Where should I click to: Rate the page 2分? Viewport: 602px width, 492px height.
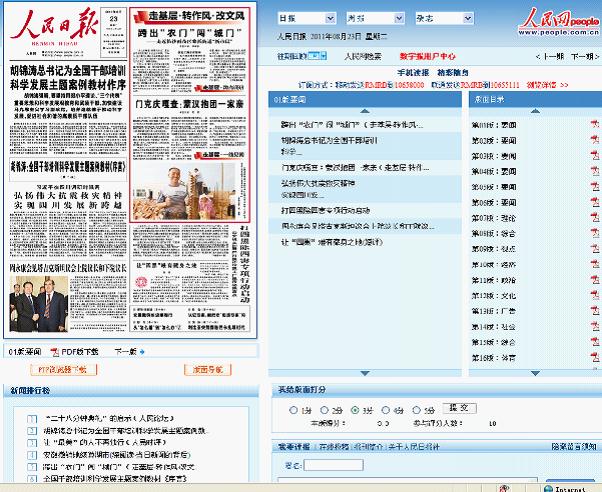point(324,410)
